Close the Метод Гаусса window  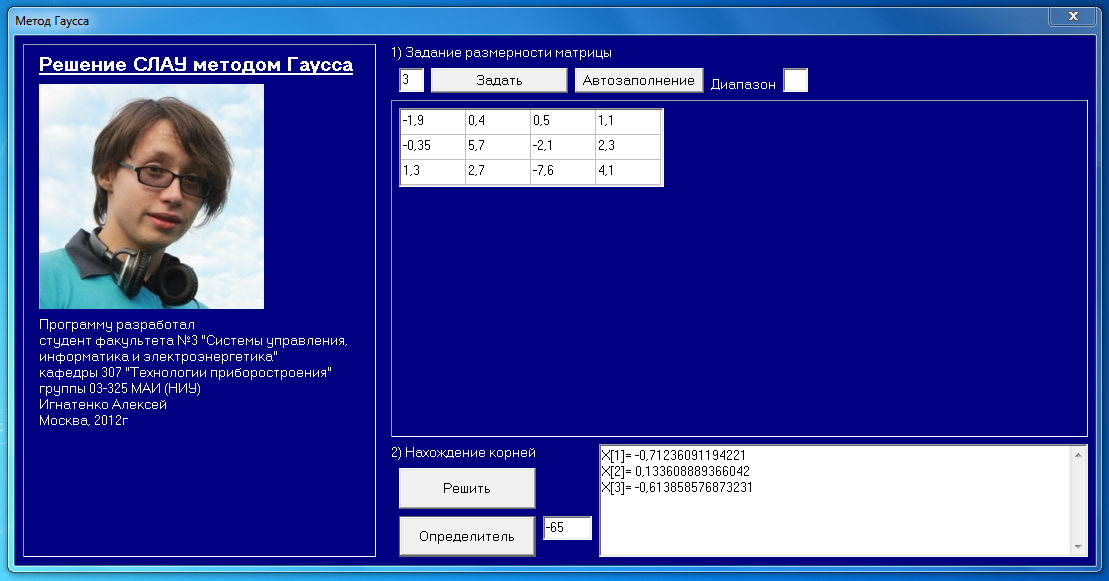click(x=1072, y=16)
